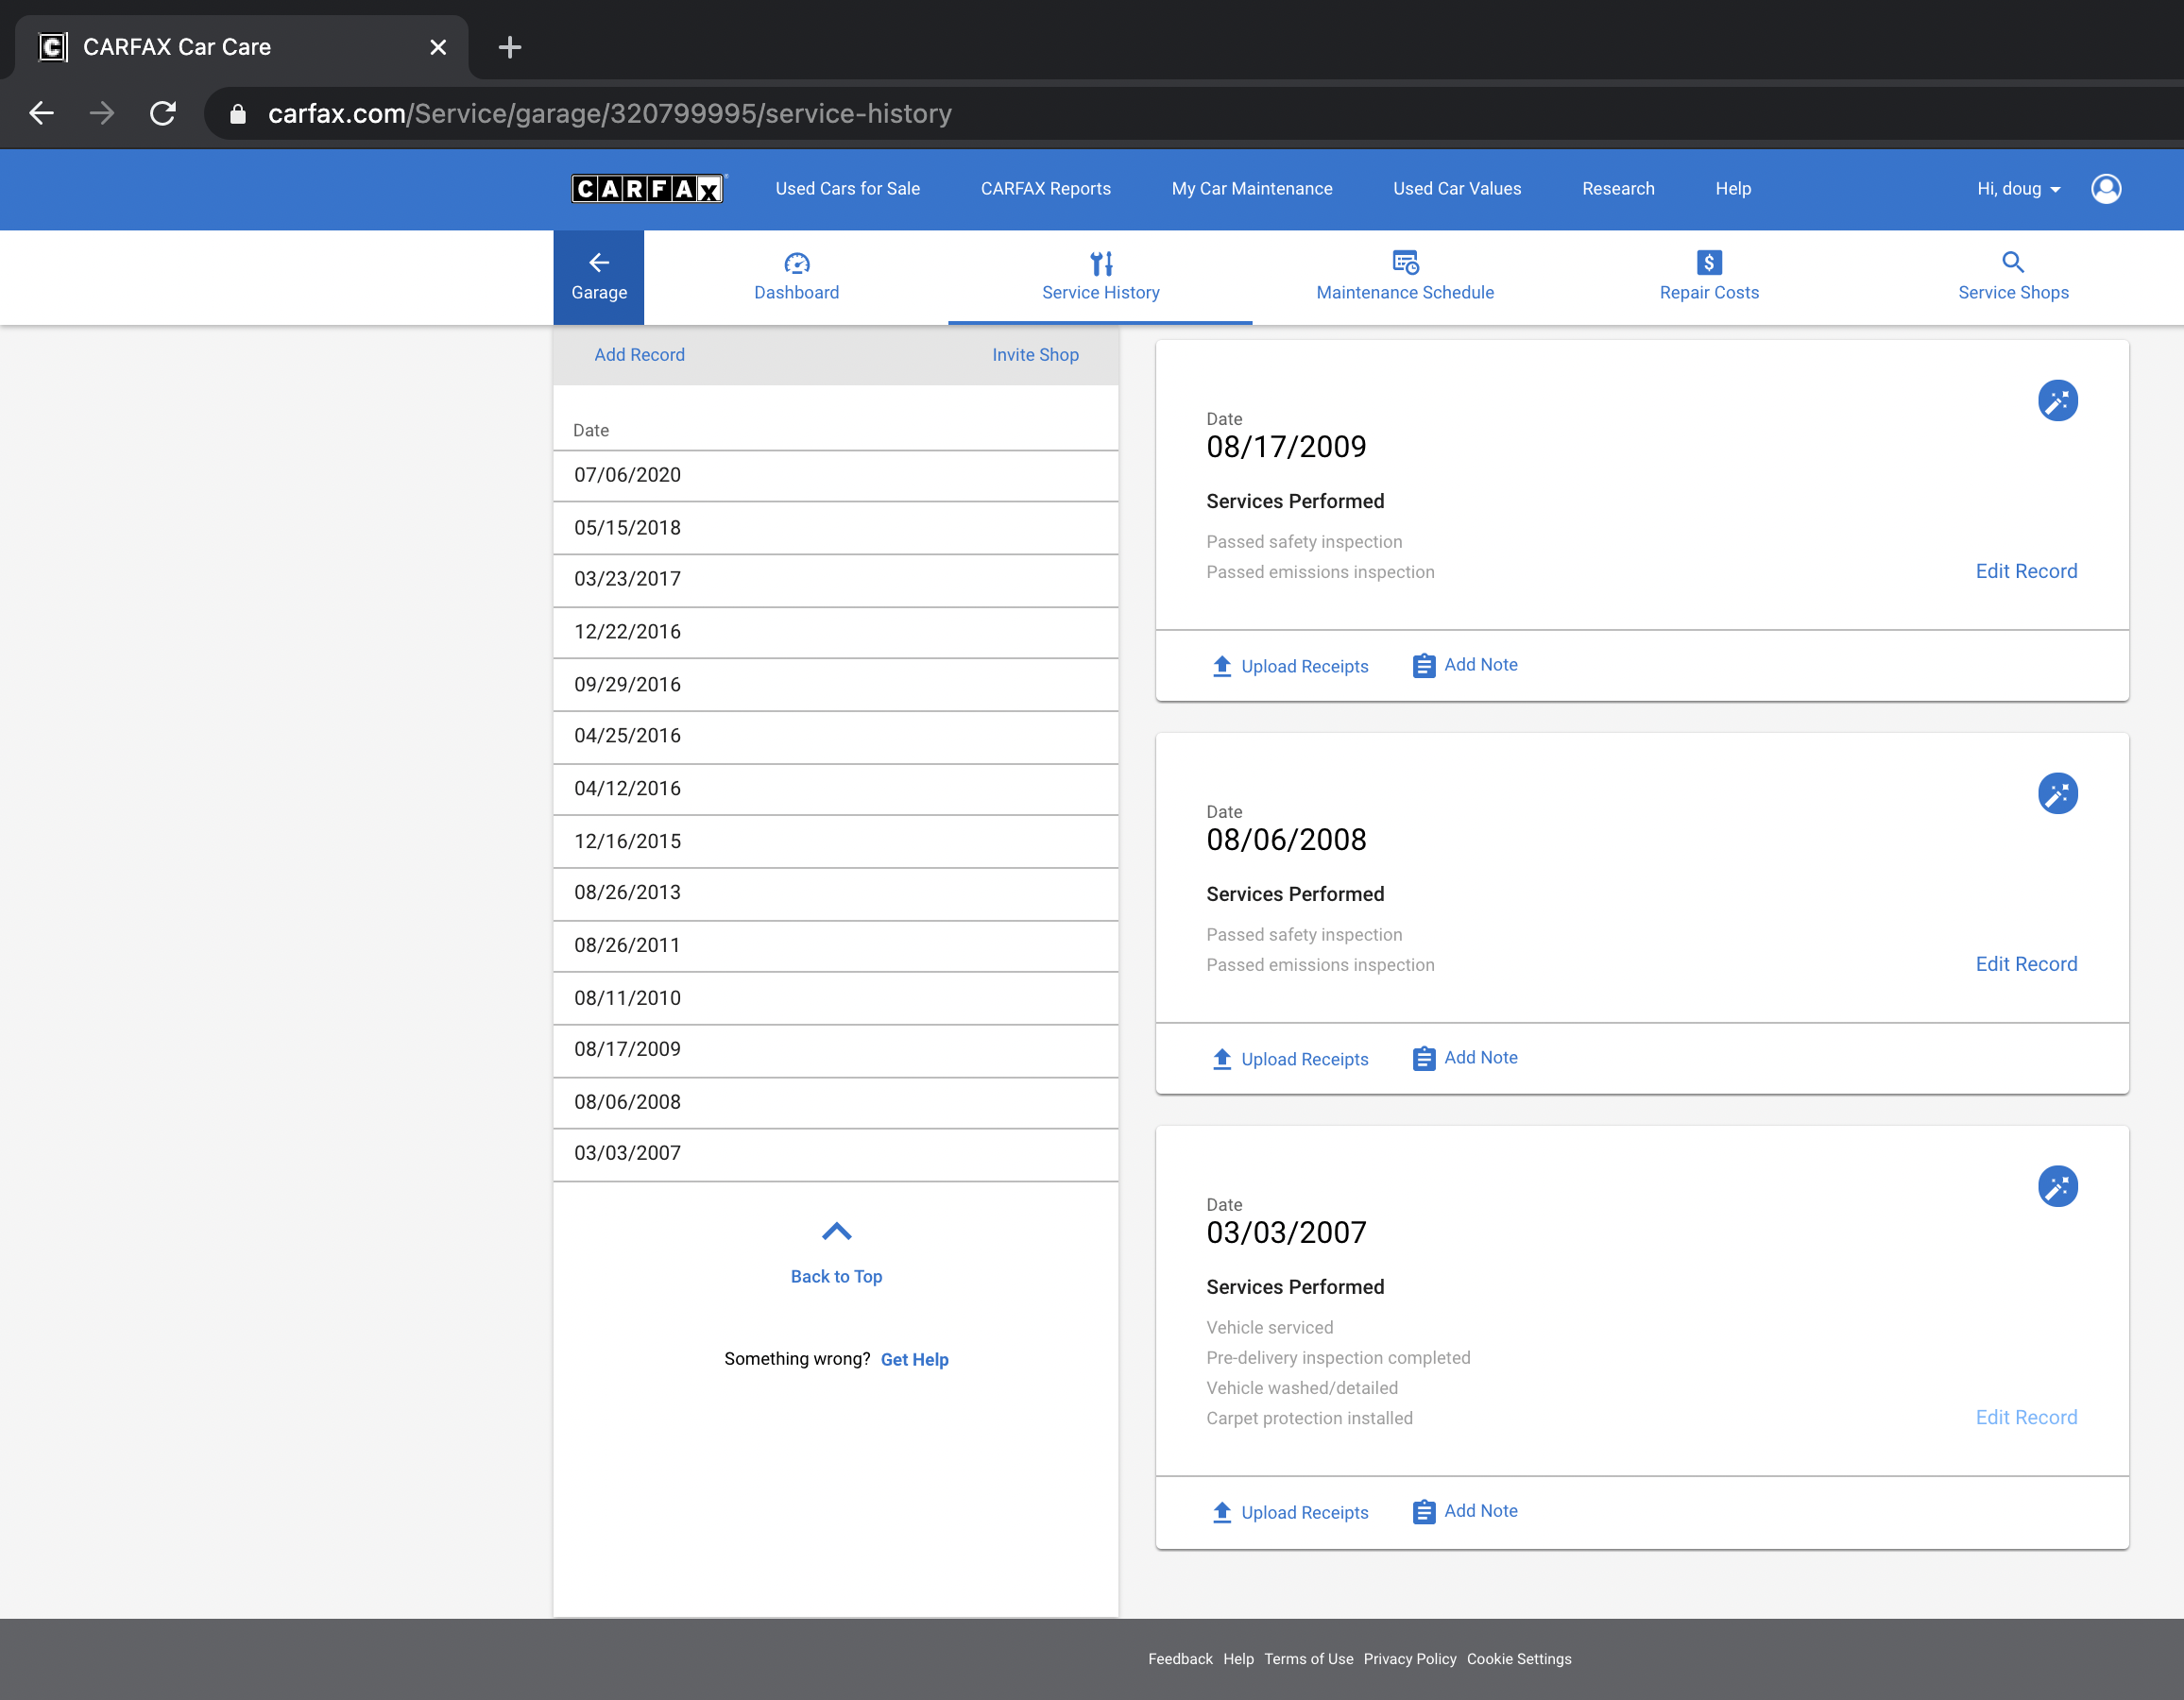Click the Service Shops magnifier icon
Screen dimensions: 2184x1700
[x=2013, y=263]
